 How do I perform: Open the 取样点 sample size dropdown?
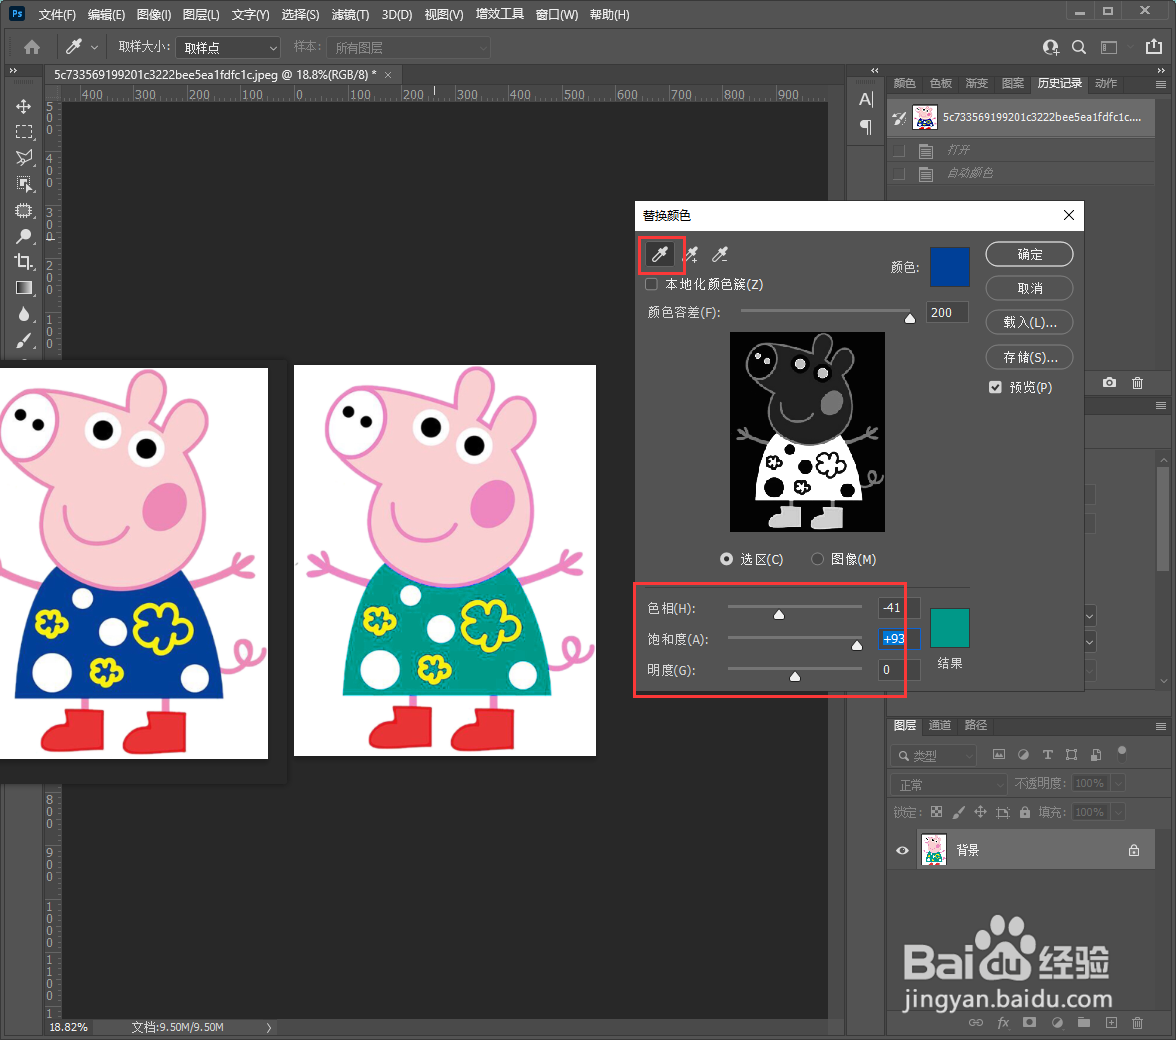coord(228,47)
